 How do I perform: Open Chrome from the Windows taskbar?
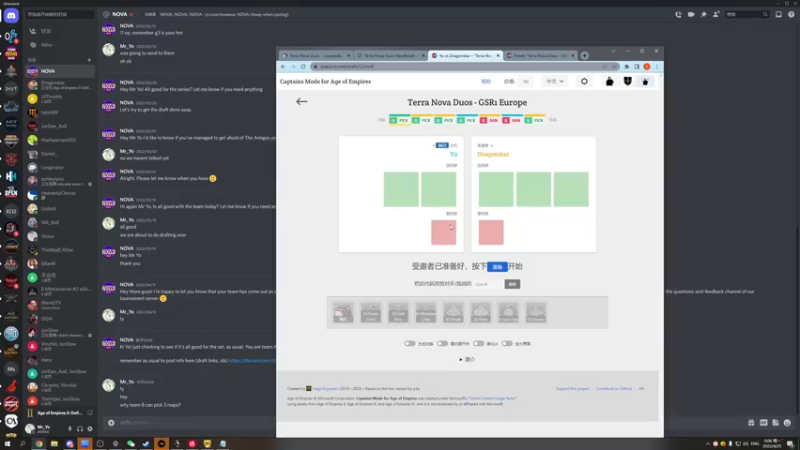[39, 444]
